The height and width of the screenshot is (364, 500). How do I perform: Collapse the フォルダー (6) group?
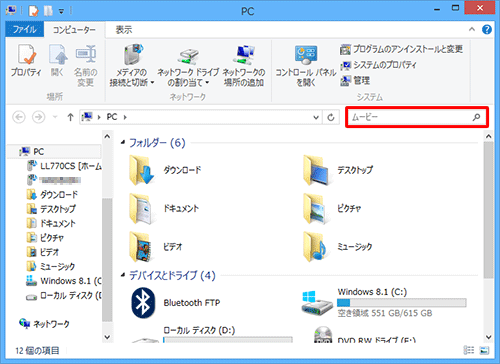coord(123,143)
